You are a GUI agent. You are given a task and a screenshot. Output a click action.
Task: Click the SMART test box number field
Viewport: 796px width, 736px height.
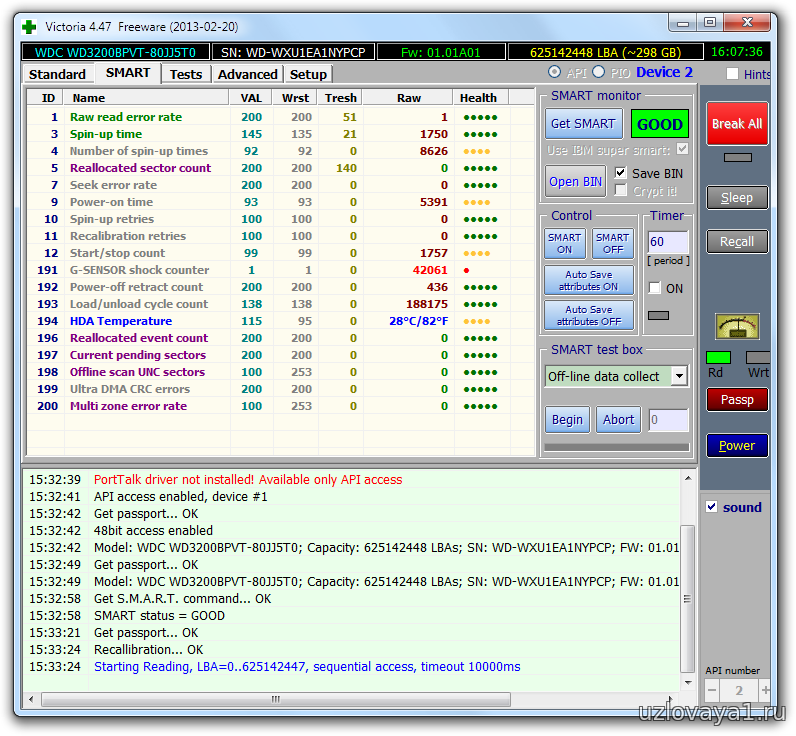point(668,420)
